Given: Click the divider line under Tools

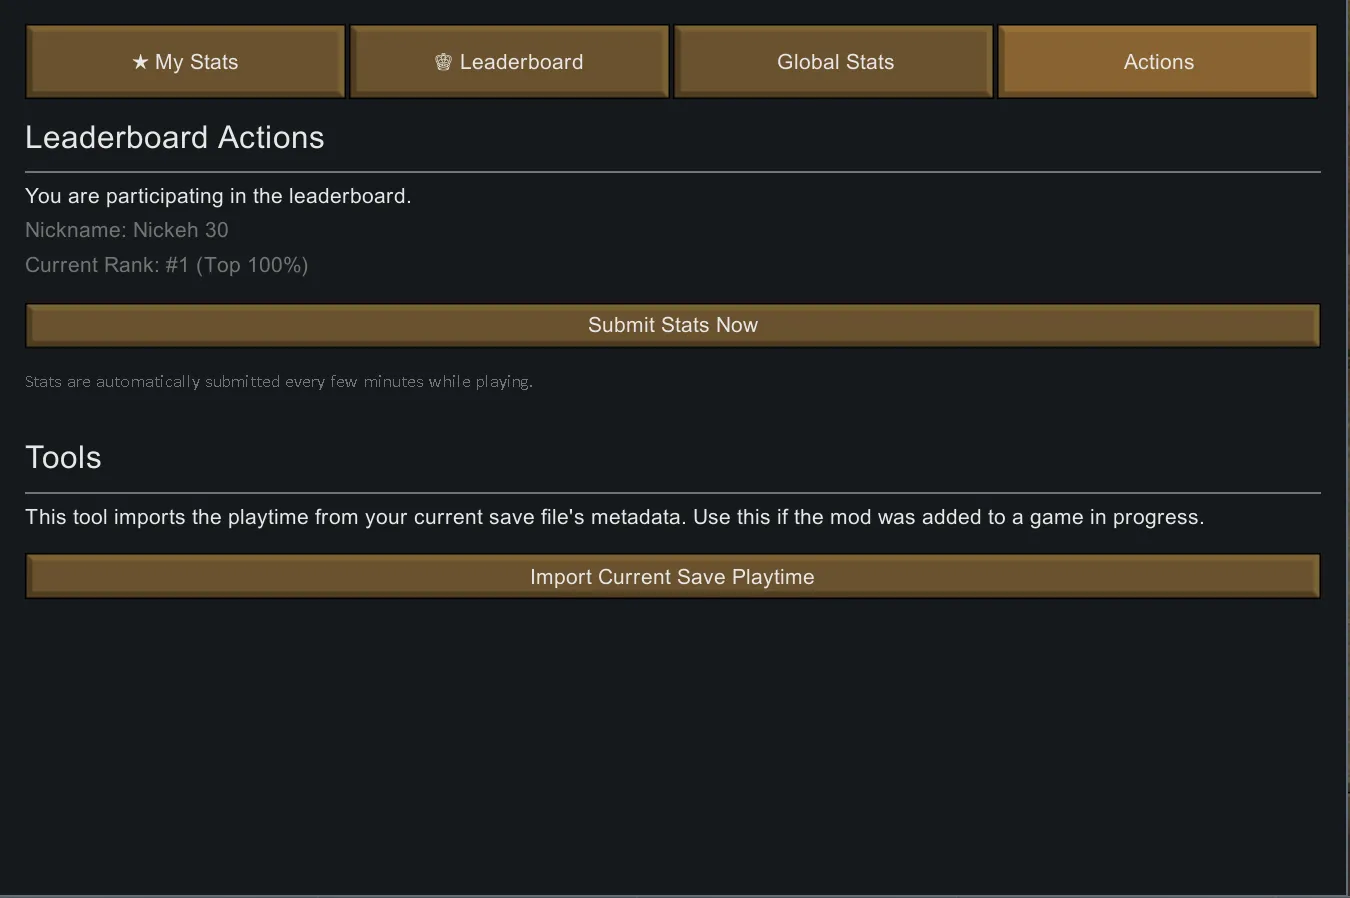Looking at the screenshot, I should tap(672, 493).
